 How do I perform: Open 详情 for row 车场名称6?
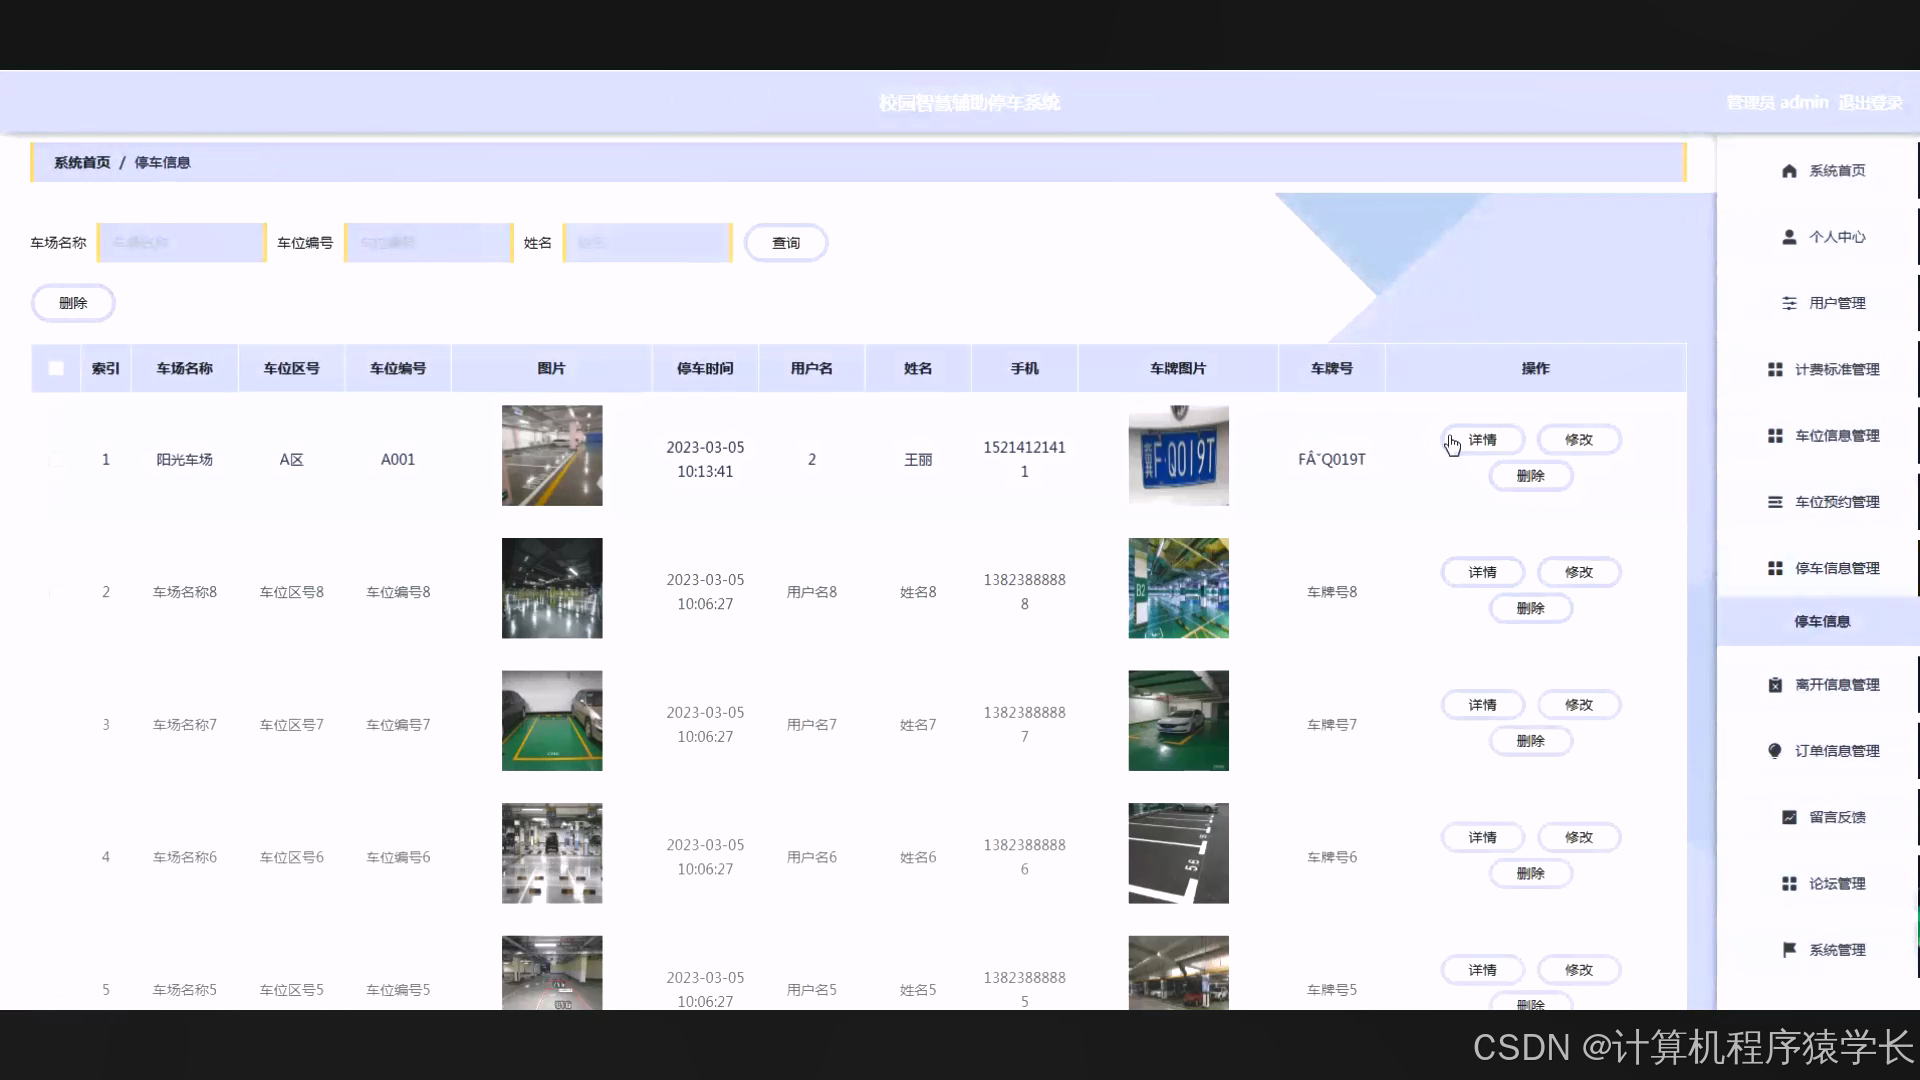point(1483,837)
